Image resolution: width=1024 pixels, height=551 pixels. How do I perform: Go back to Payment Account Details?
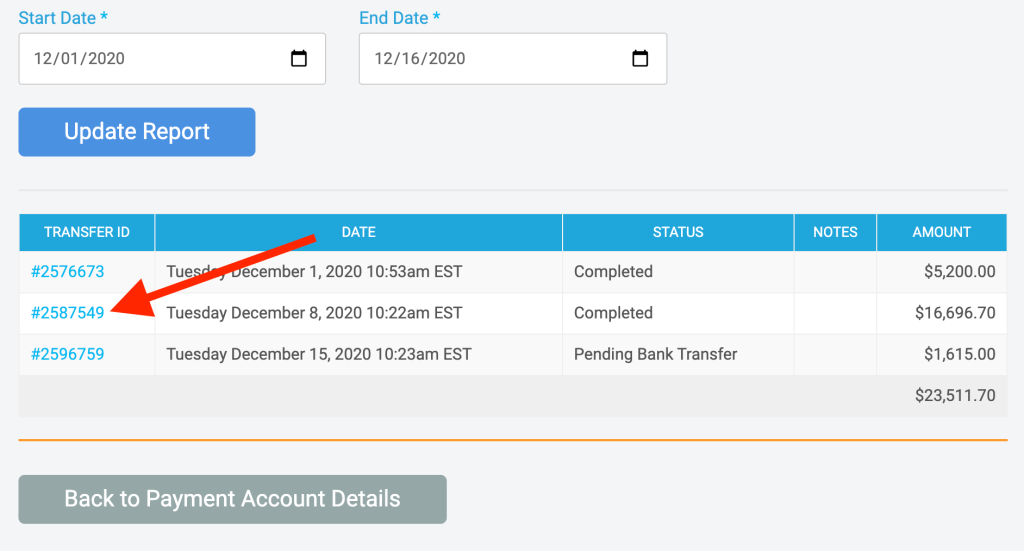click(232, 499)
